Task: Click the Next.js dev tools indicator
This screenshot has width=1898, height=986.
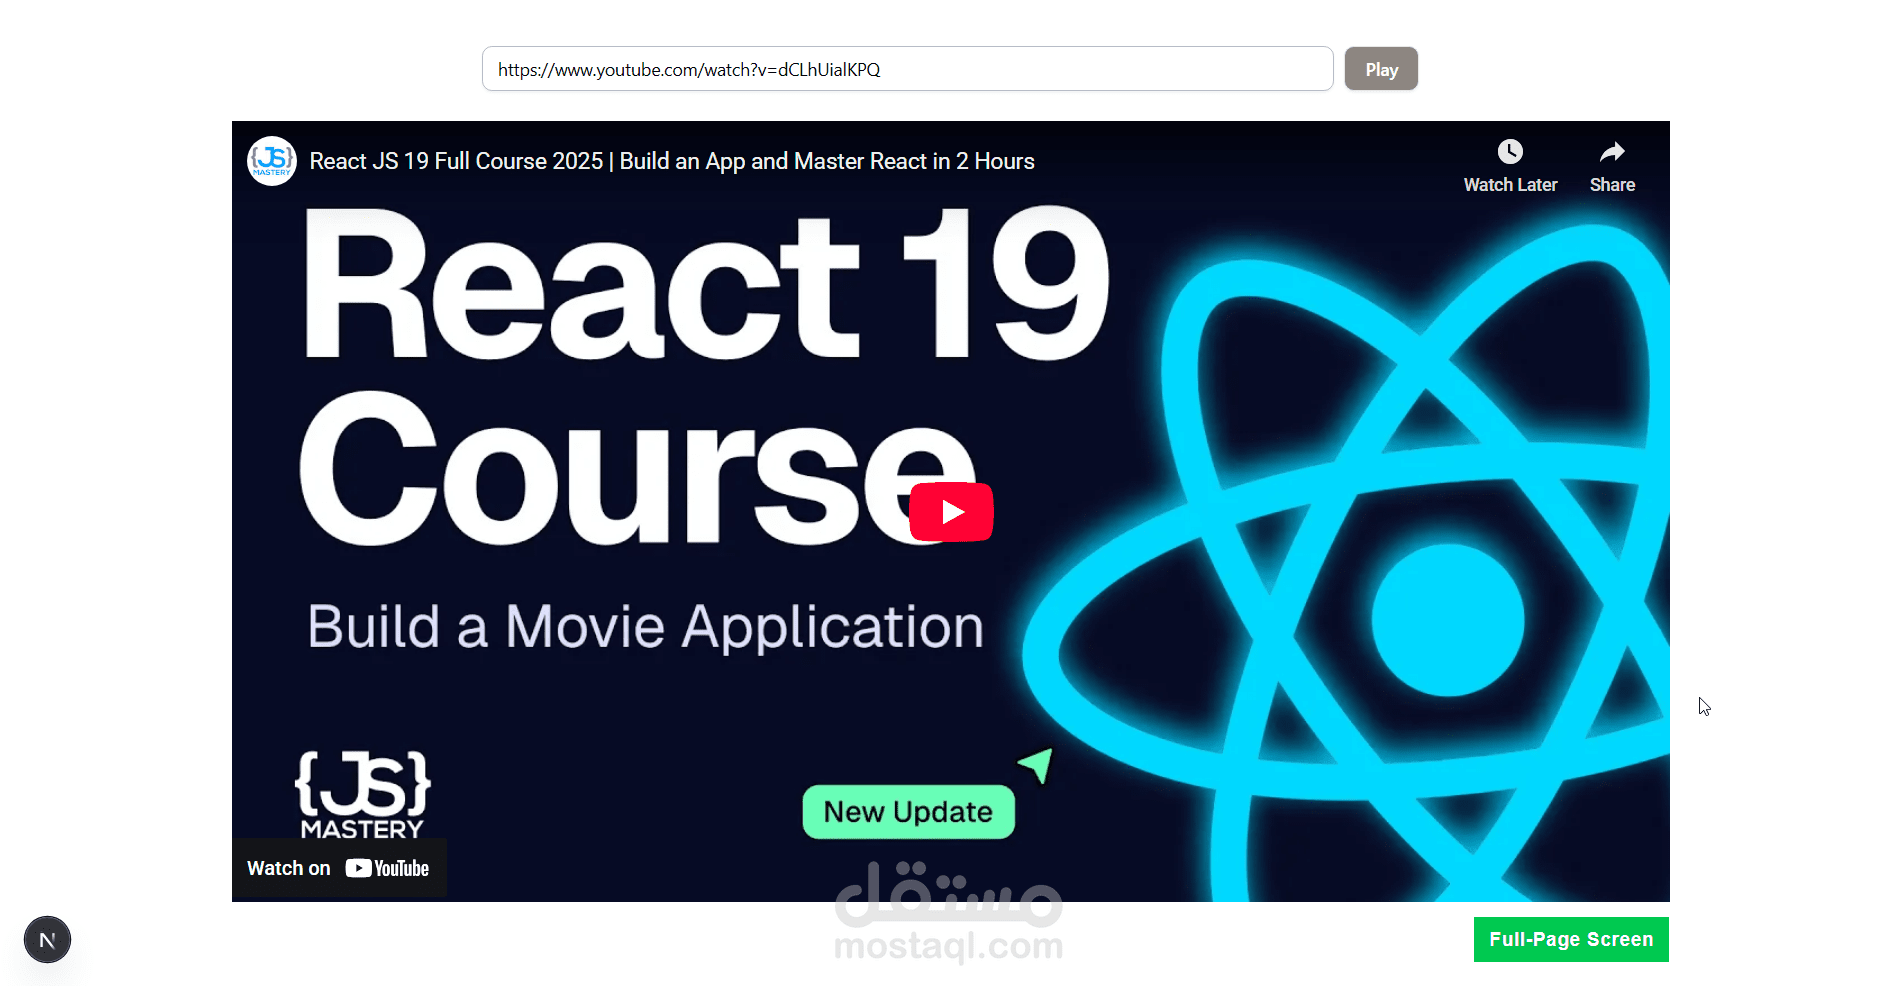Action: (47, 940)
